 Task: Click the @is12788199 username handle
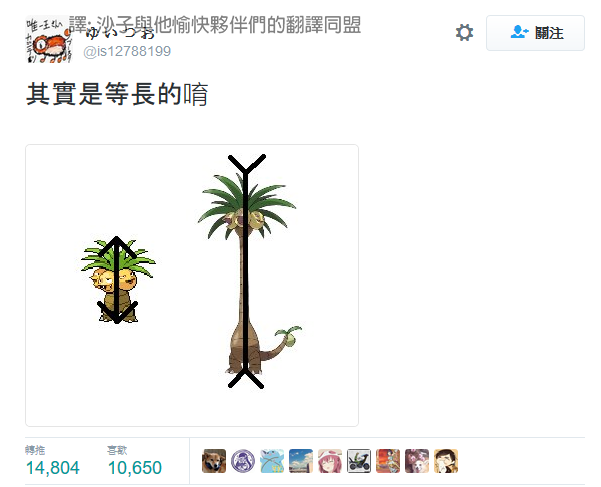tap(127, 51)
